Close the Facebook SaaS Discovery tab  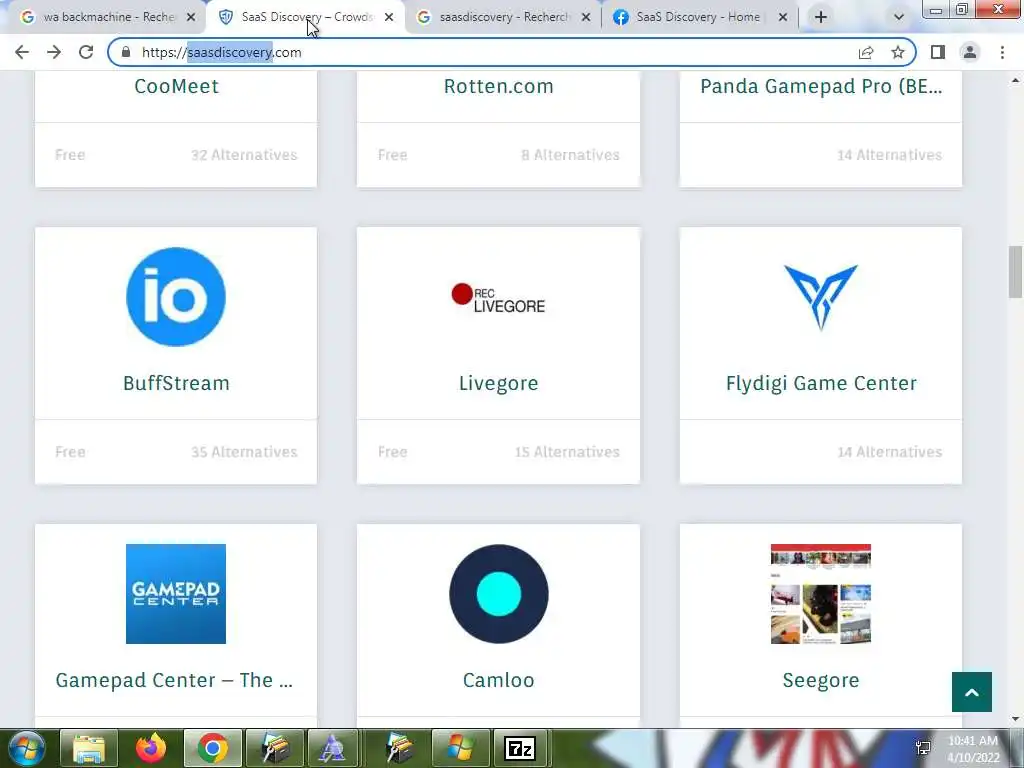pyautogui.click(x=783, y=18)
